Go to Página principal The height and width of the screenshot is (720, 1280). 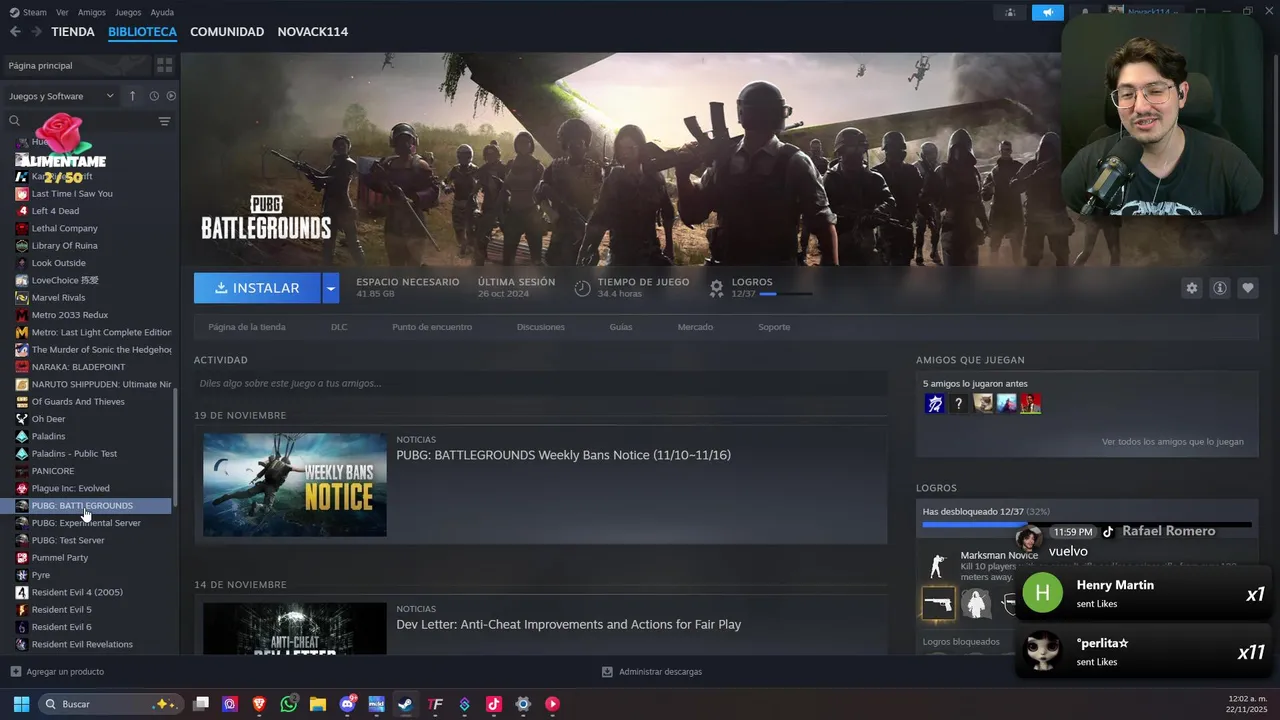(76, 65)
